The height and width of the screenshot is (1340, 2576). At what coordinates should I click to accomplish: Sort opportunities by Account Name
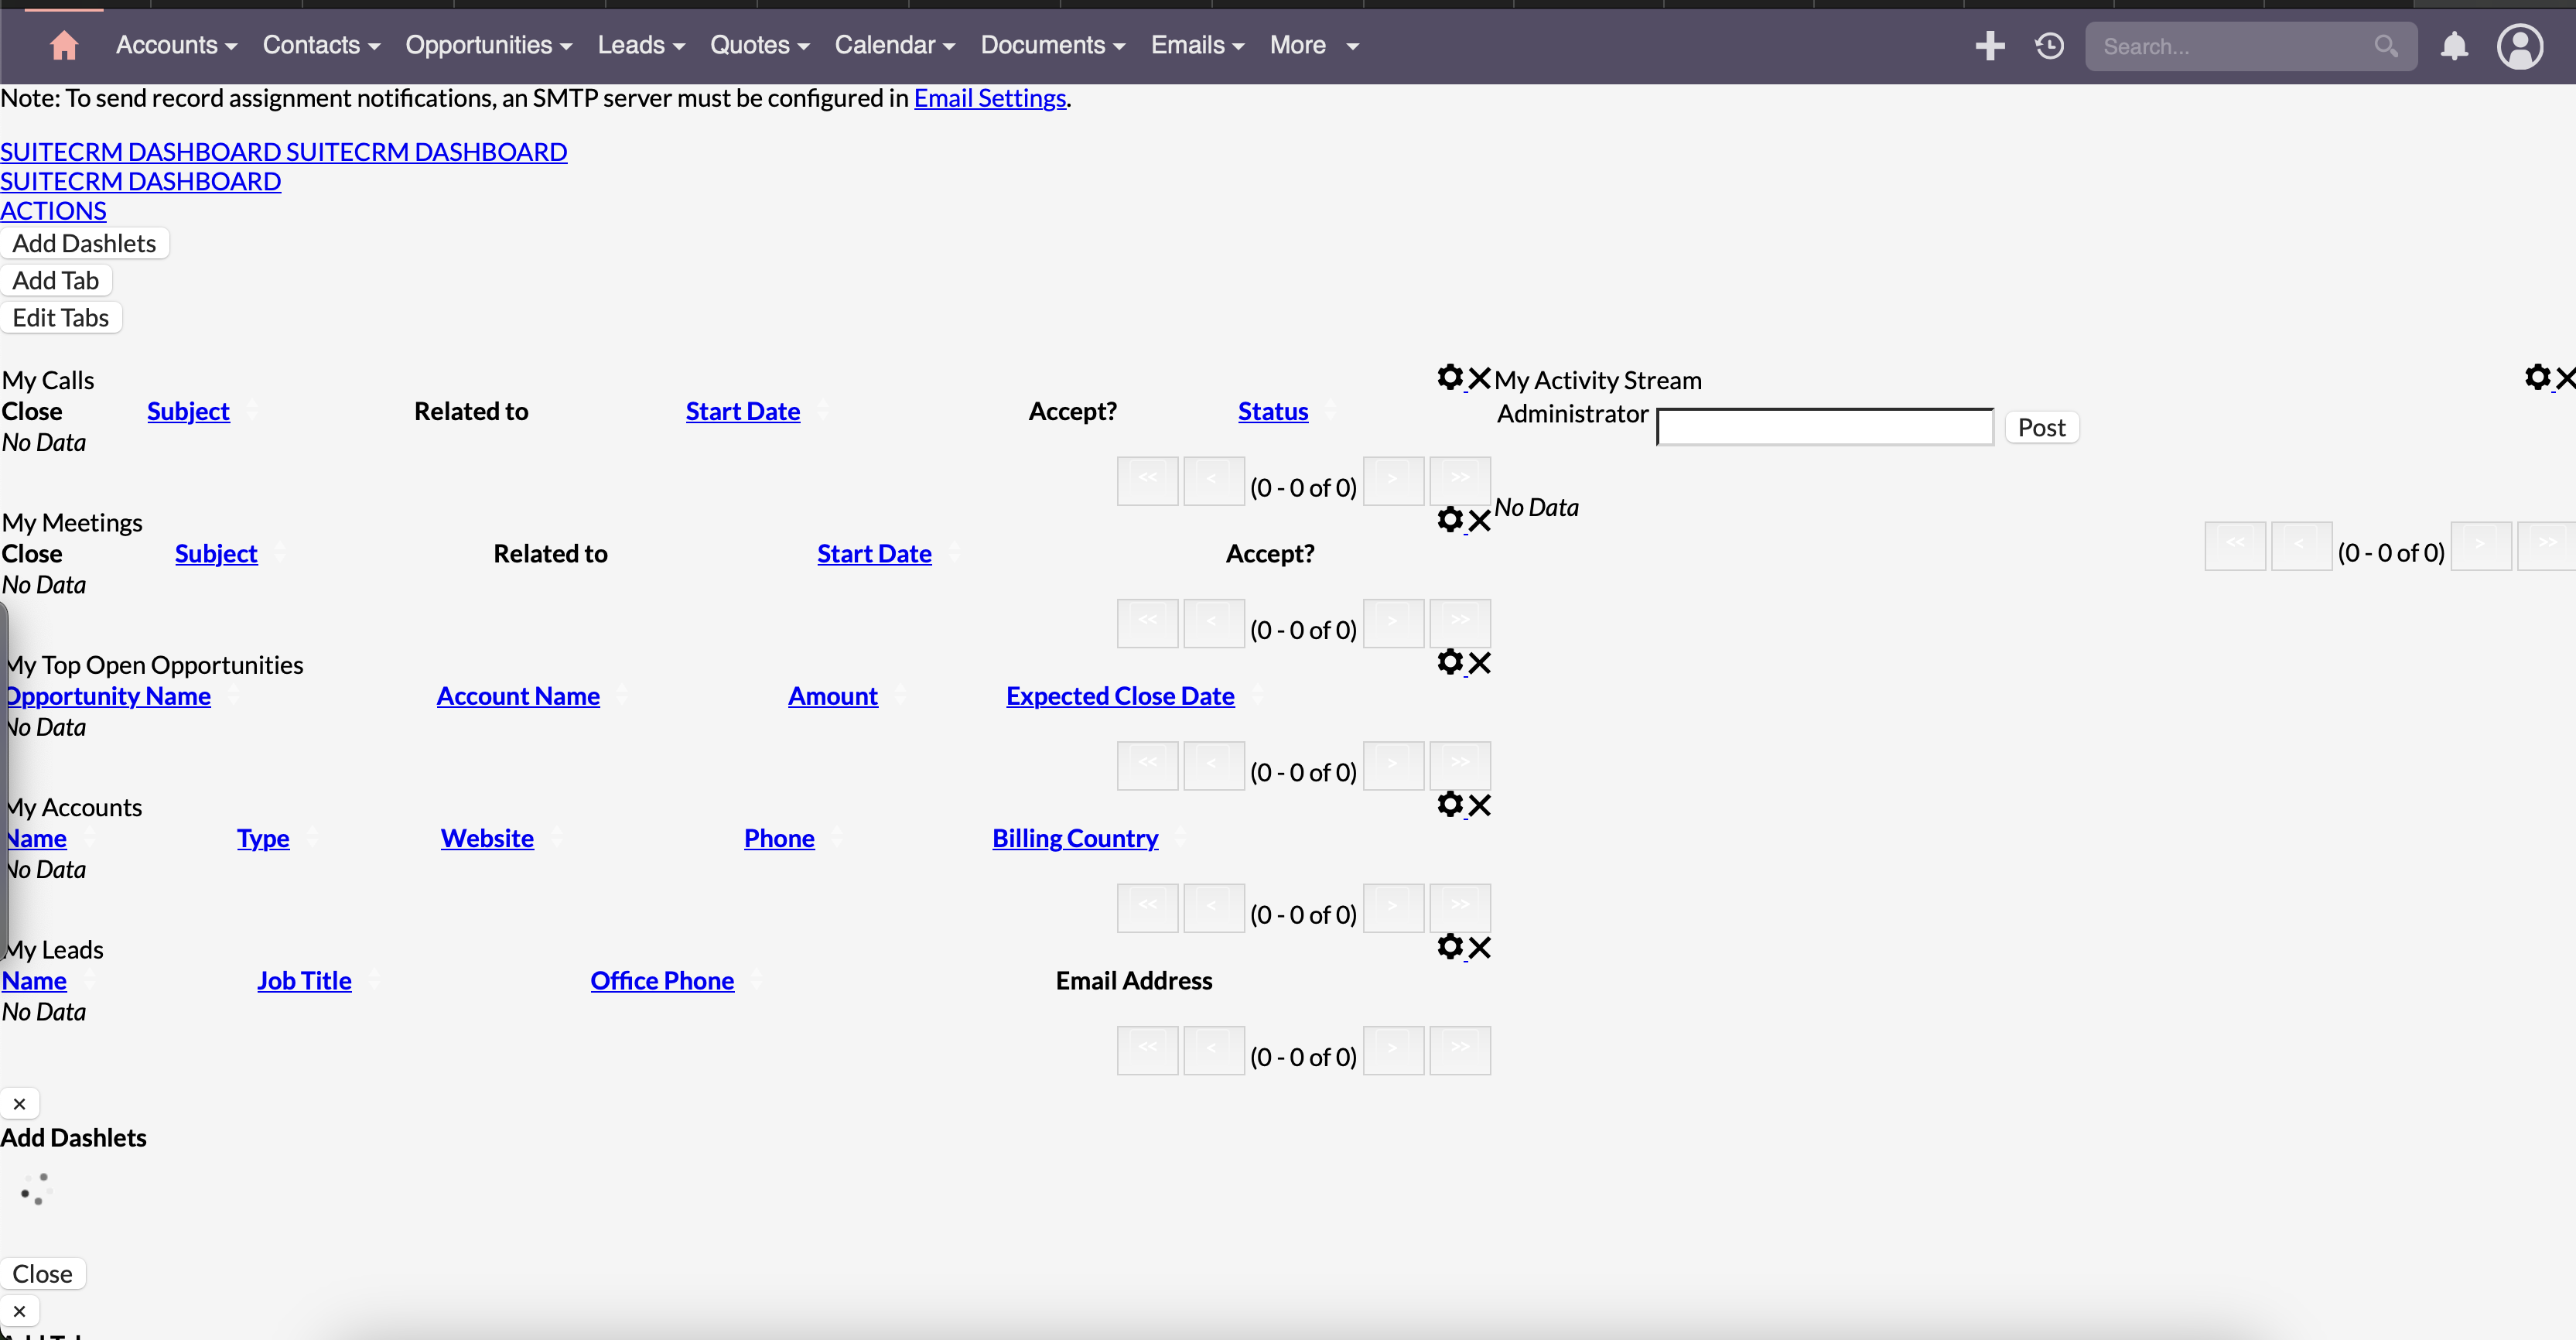click(x=518, y=696)
